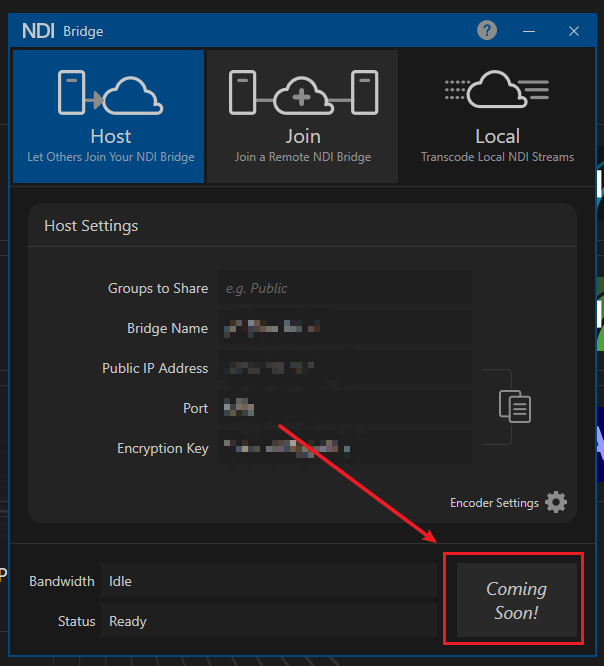
Task: Click the Encoder Settings label
Action: tap(494, 503)
